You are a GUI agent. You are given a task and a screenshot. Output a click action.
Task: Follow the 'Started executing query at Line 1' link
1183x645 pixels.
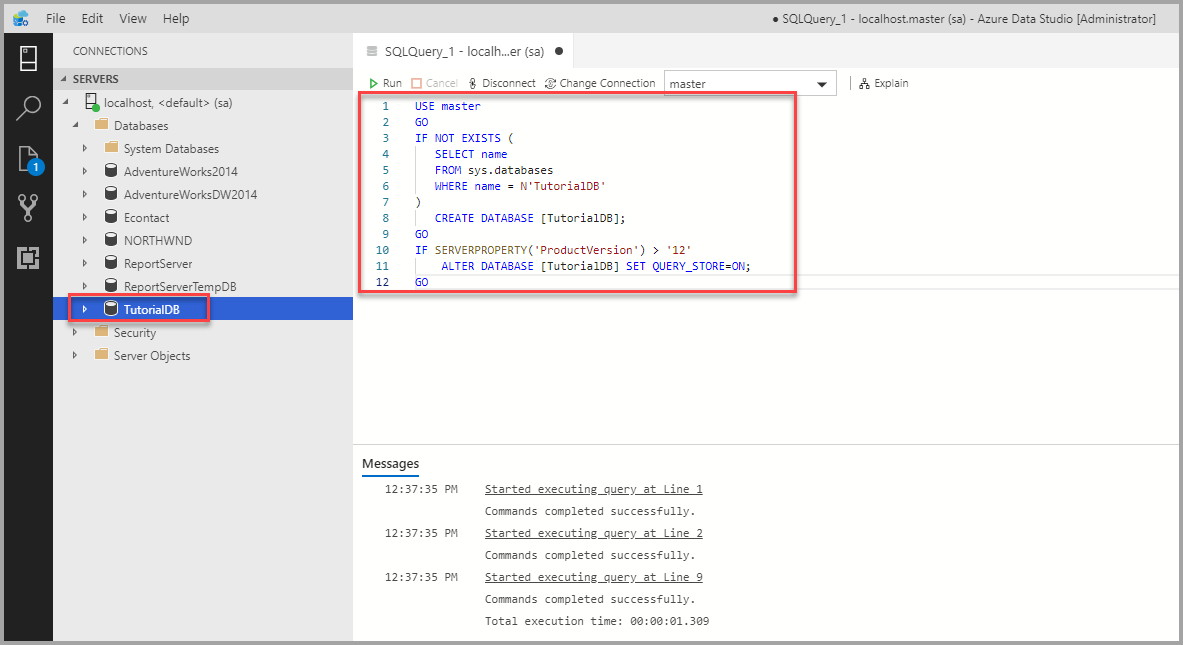point(593,489)
